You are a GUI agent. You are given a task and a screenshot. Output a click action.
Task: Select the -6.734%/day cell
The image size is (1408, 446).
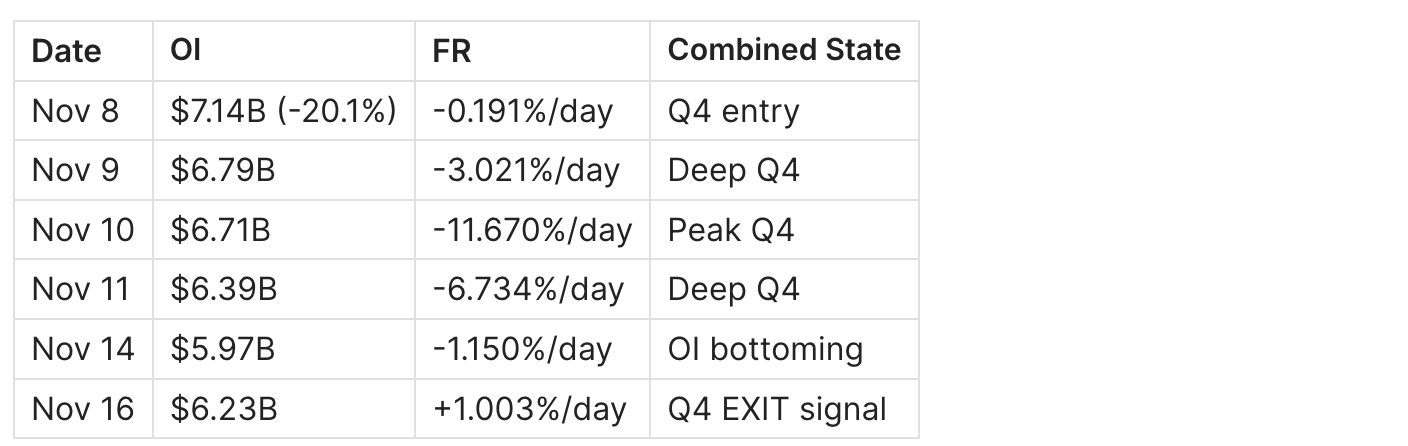pos(528,290)
